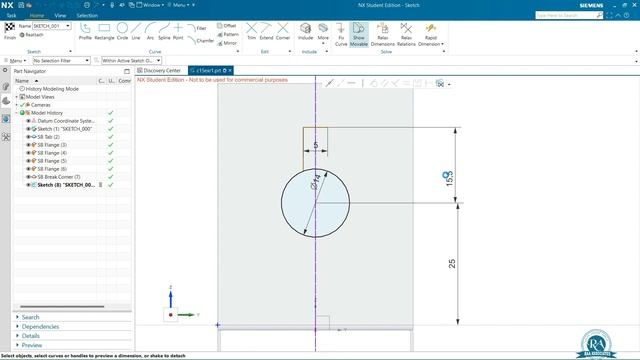Click the Include tool icon
The height and width of the screenshot is (360, 640).
[305, 28]
